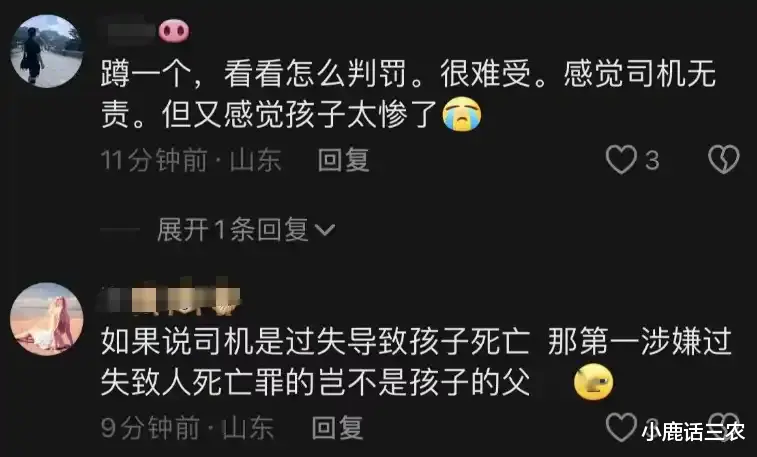Like the first comment with the heart icon
The width and height of the screenshot is (757, 457).
pyautogui.click(x=621, y=159)
